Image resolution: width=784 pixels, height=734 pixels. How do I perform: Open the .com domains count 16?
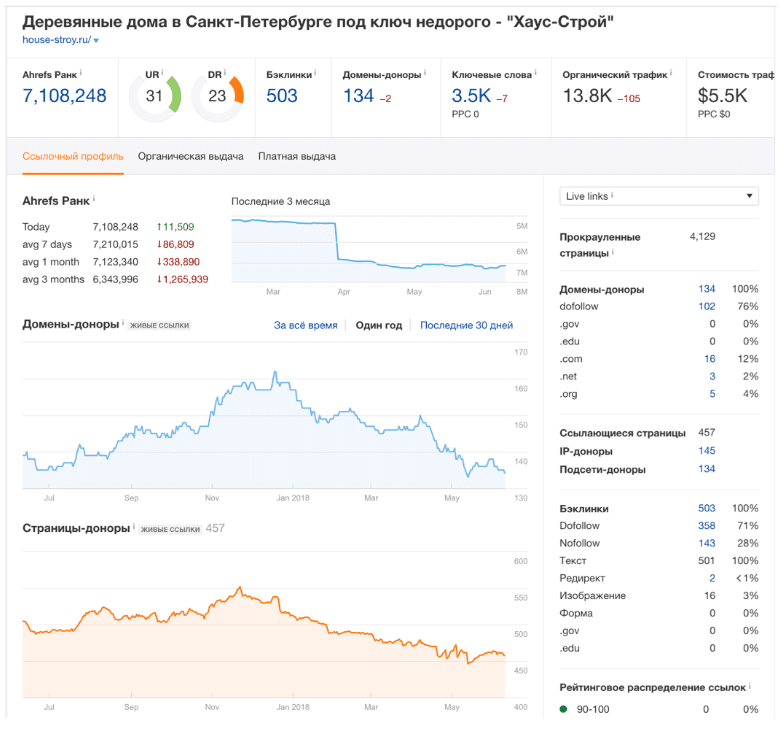(710, 359)
